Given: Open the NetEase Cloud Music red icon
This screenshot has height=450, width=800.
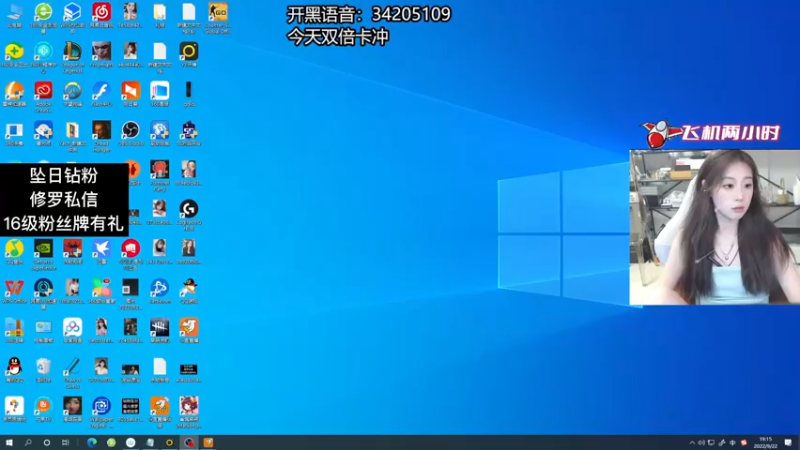Looking at the screenshot, I should coord(102,11).
